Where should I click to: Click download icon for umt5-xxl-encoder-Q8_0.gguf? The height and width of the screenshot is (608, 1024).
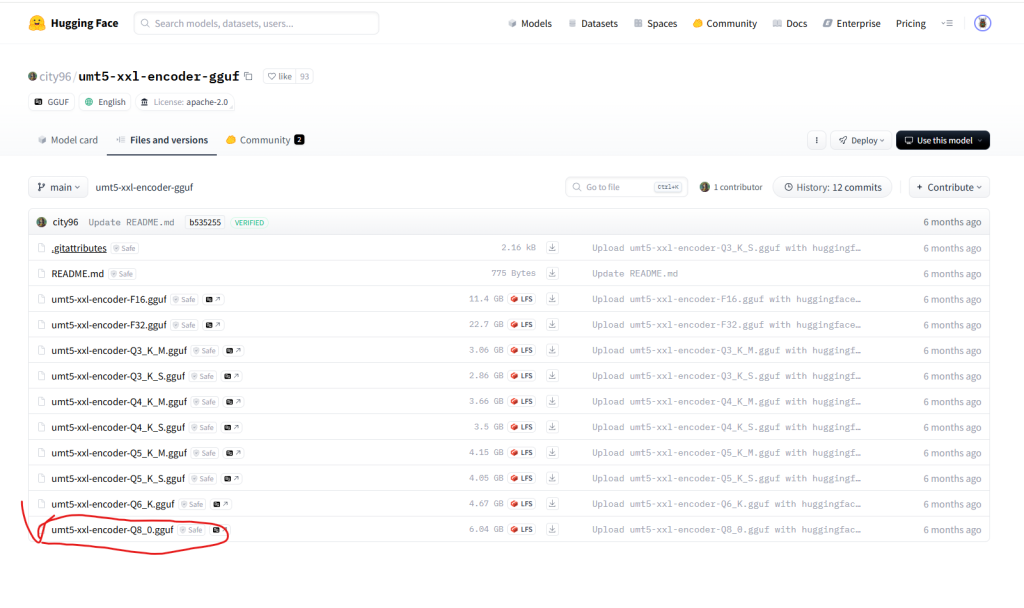pos(551,530)
